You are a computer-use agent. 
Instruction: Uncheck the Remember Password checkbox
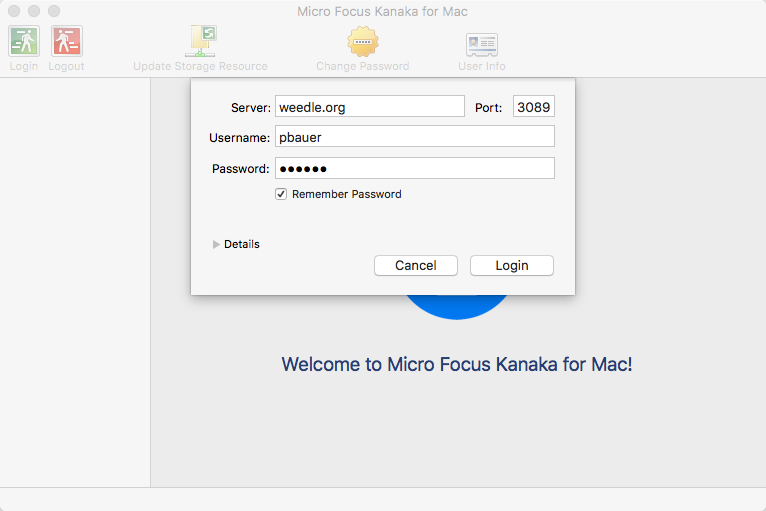tap(281, 194)
